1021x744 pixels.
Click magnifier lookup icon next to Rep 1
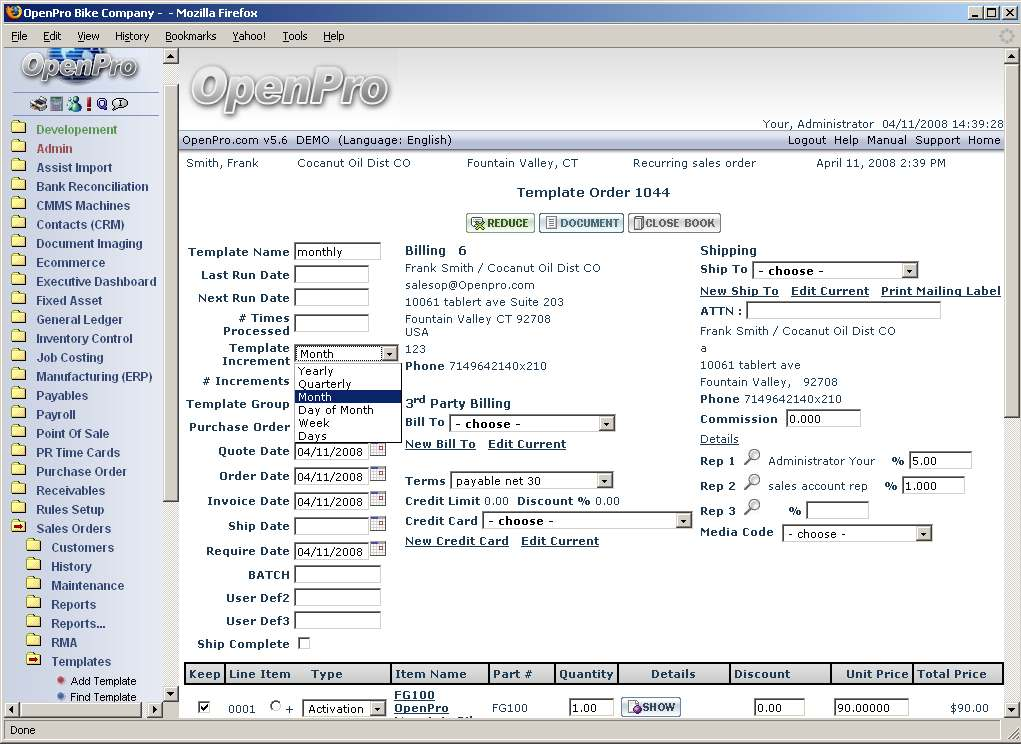(752, 459)
